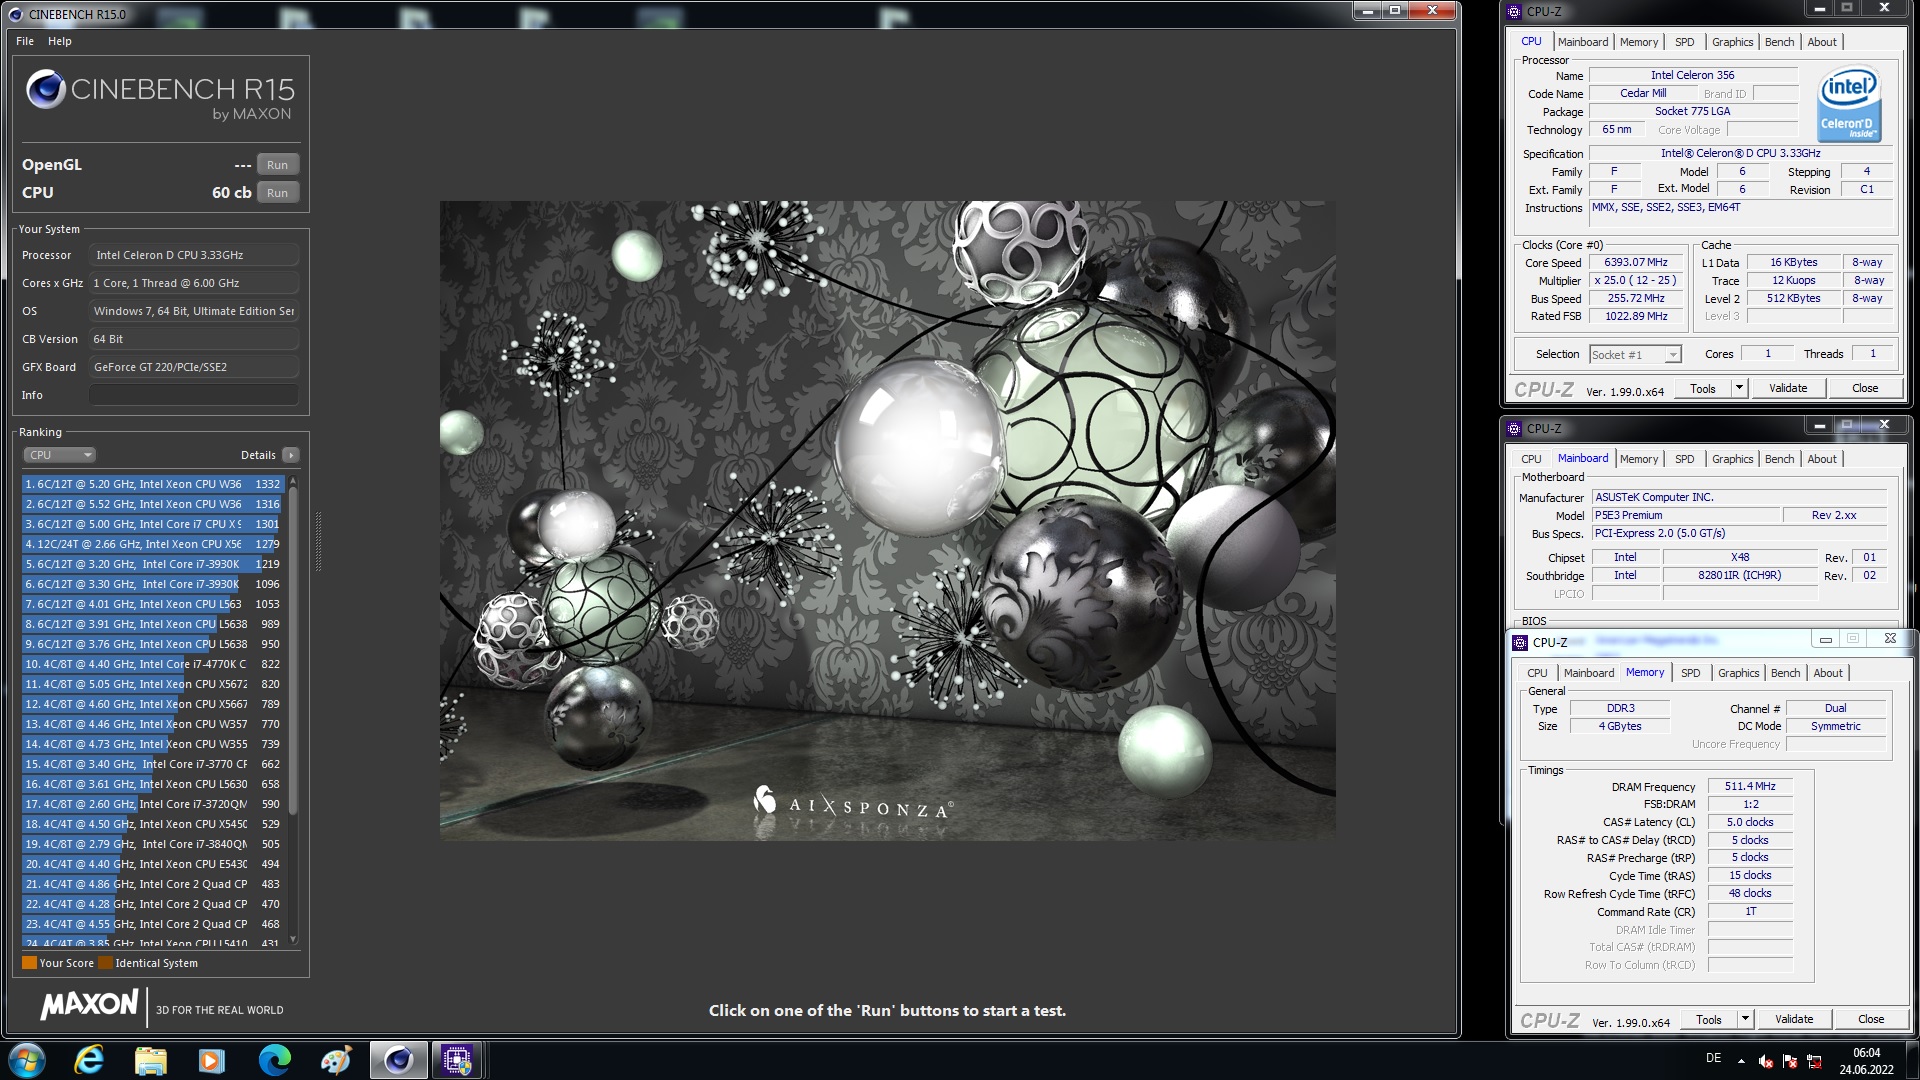Run the OpenGL benchmark
The width and height of the screenshot is (1920, 1080).
click(277, 165)
